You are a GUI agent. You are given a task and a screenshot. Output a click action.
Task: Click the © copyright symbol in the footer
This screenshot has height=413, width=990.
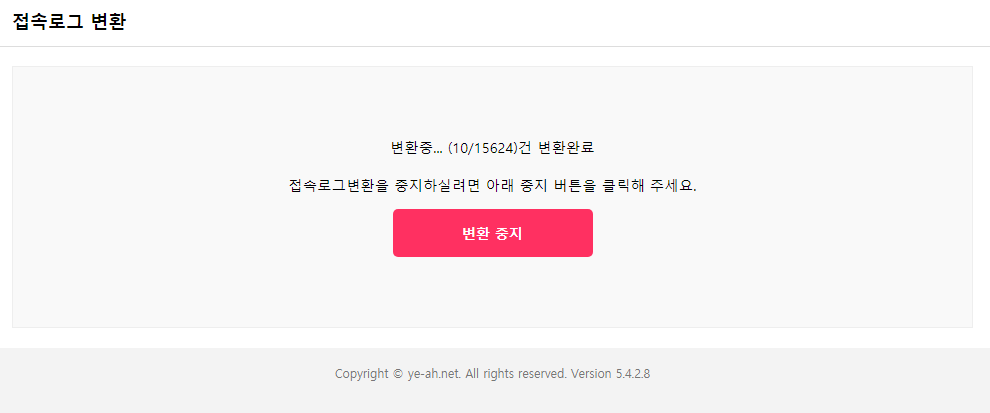tap(398, 374)
